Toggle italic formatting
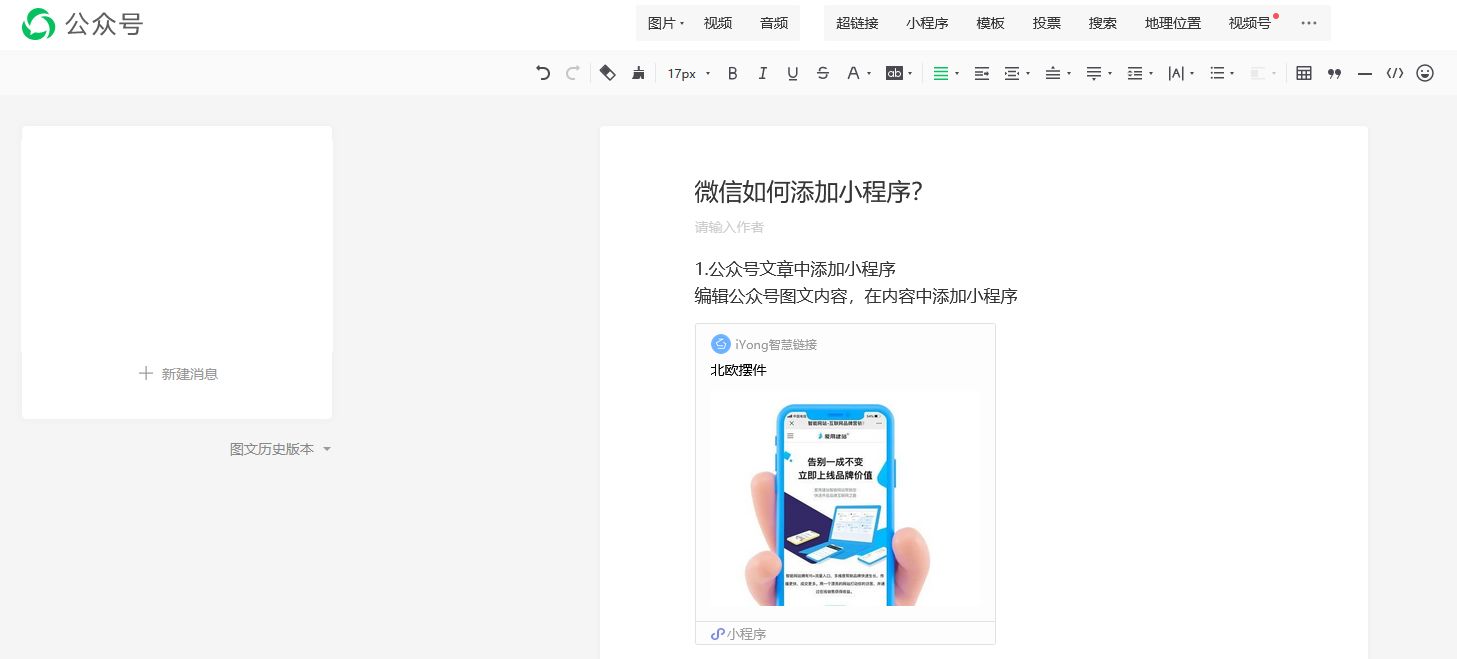This screenshot has width=1457, height=659. 762,72
